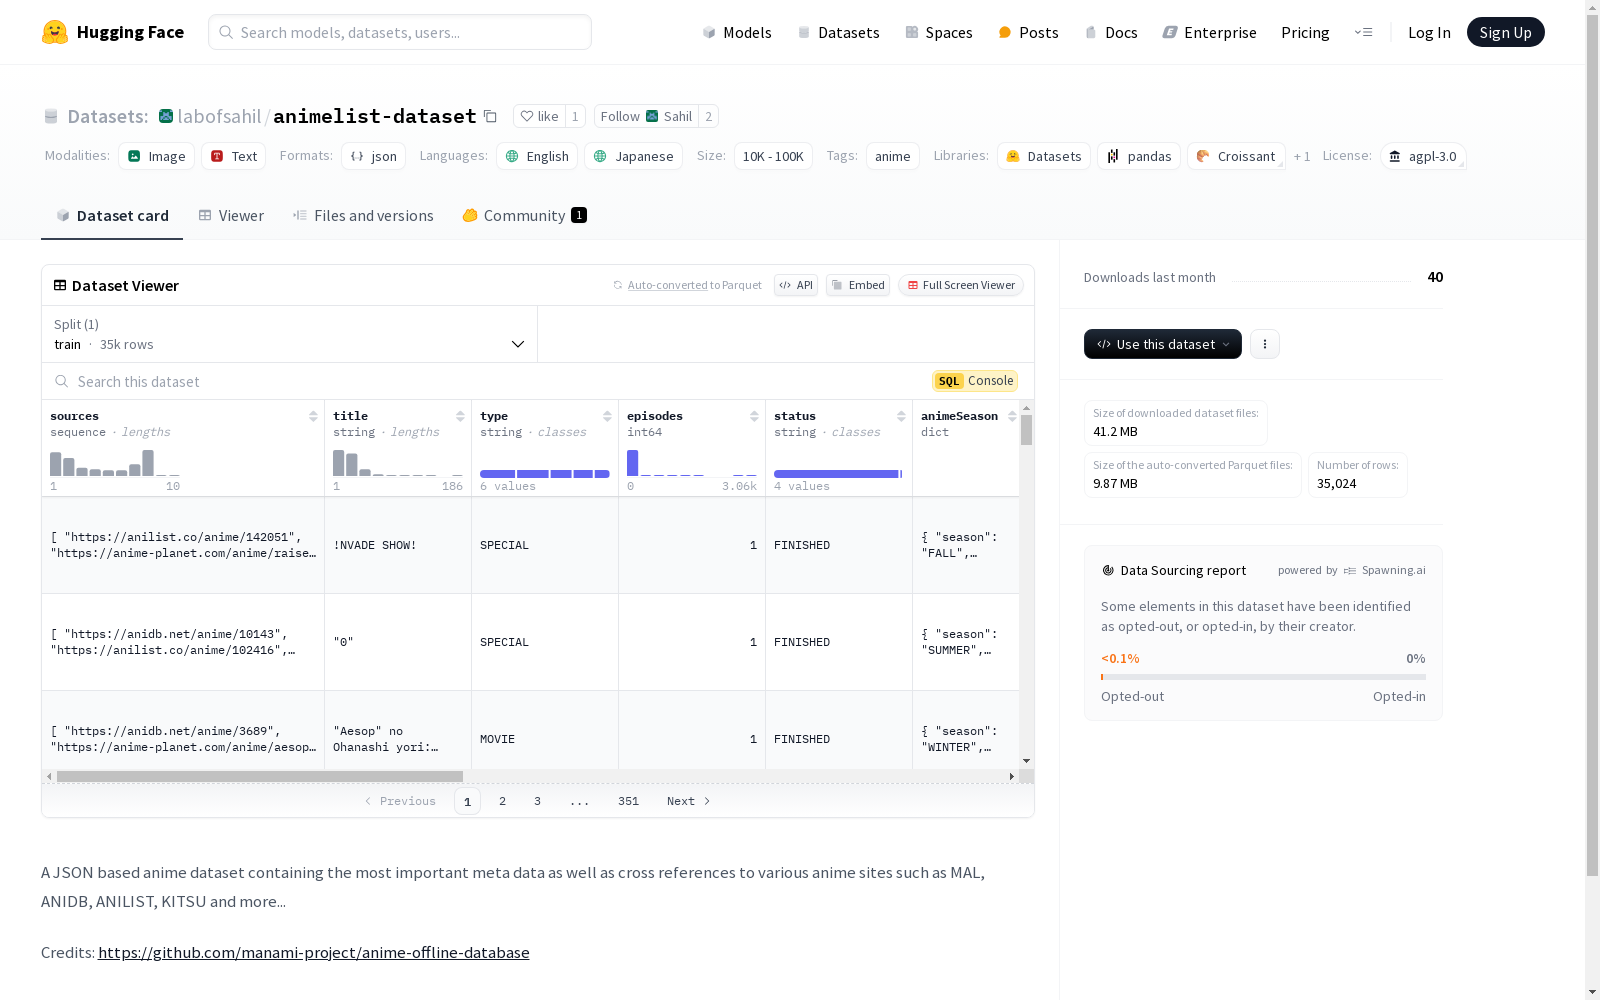Screen dimensions: 1600x1000
Task: Click the Sign Up button
Action: point(1505,32)
